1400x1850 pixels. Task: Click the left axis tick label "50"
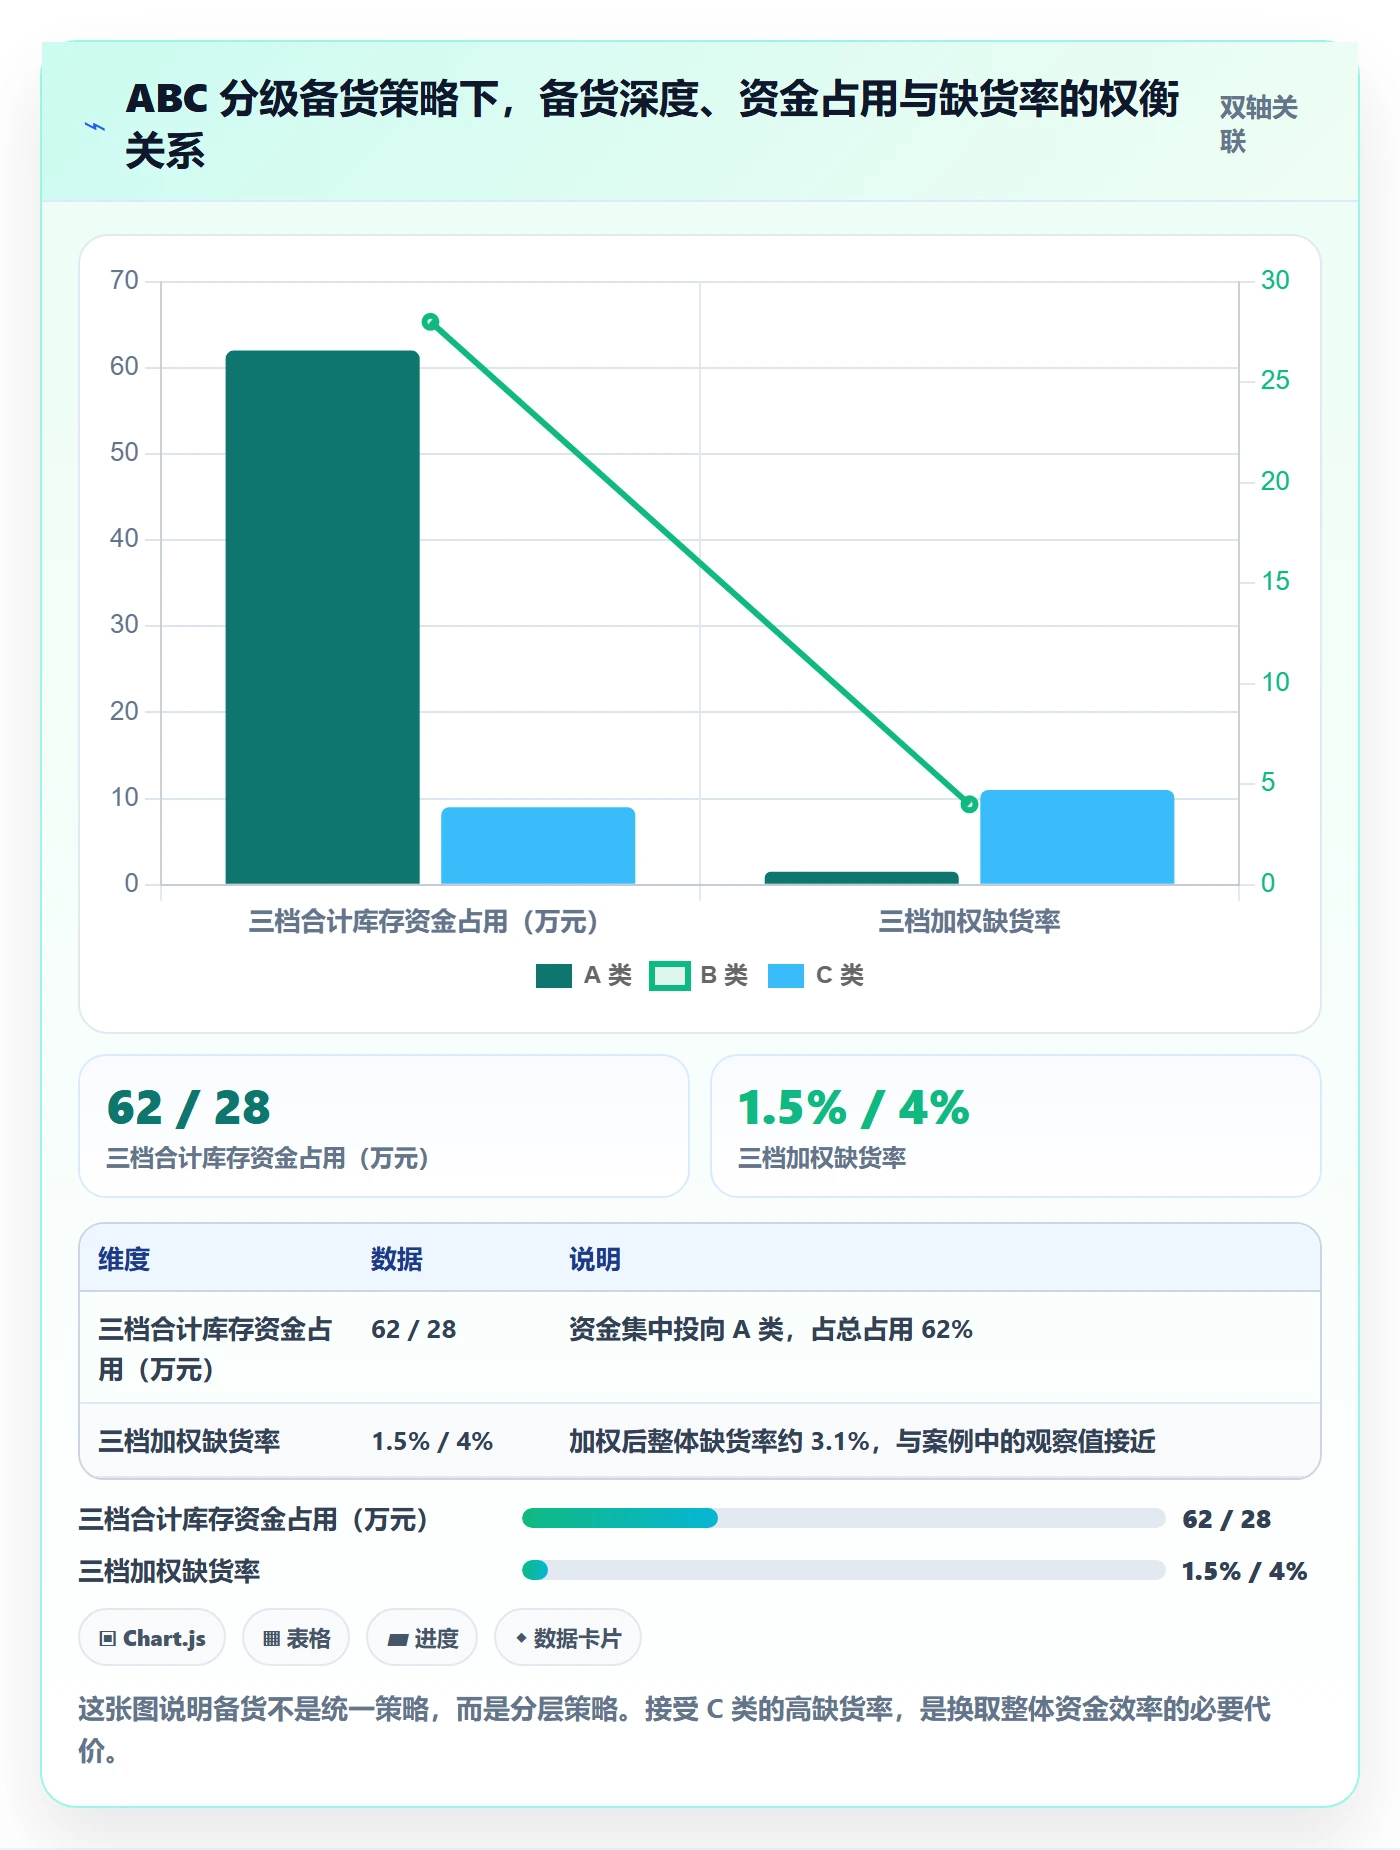pyautogui.click(x=124, y=452)
